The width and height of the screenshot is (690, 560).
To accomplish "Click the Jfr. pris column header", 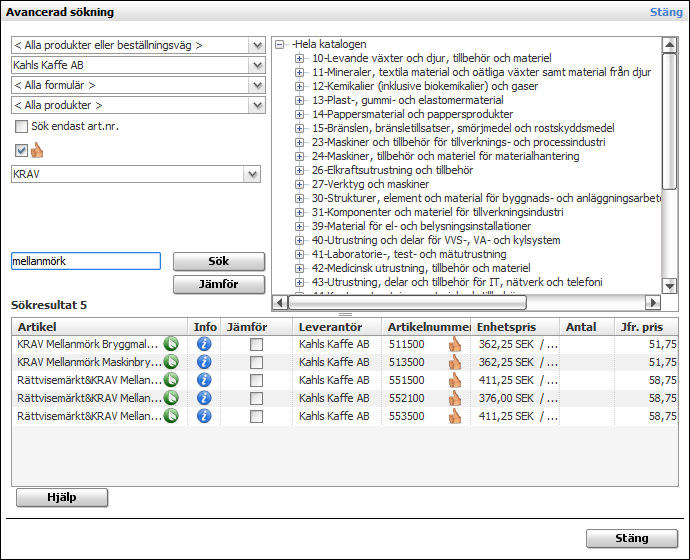I will point(646,327).
